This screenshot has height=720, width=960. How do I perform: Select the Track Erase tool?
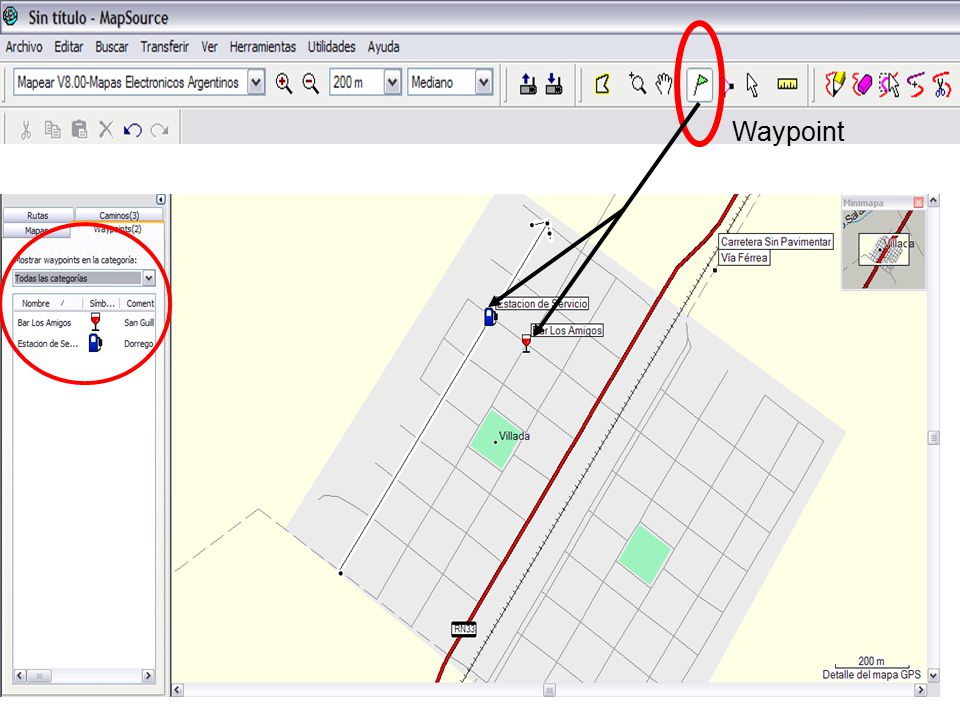click(x=861, y=84)
